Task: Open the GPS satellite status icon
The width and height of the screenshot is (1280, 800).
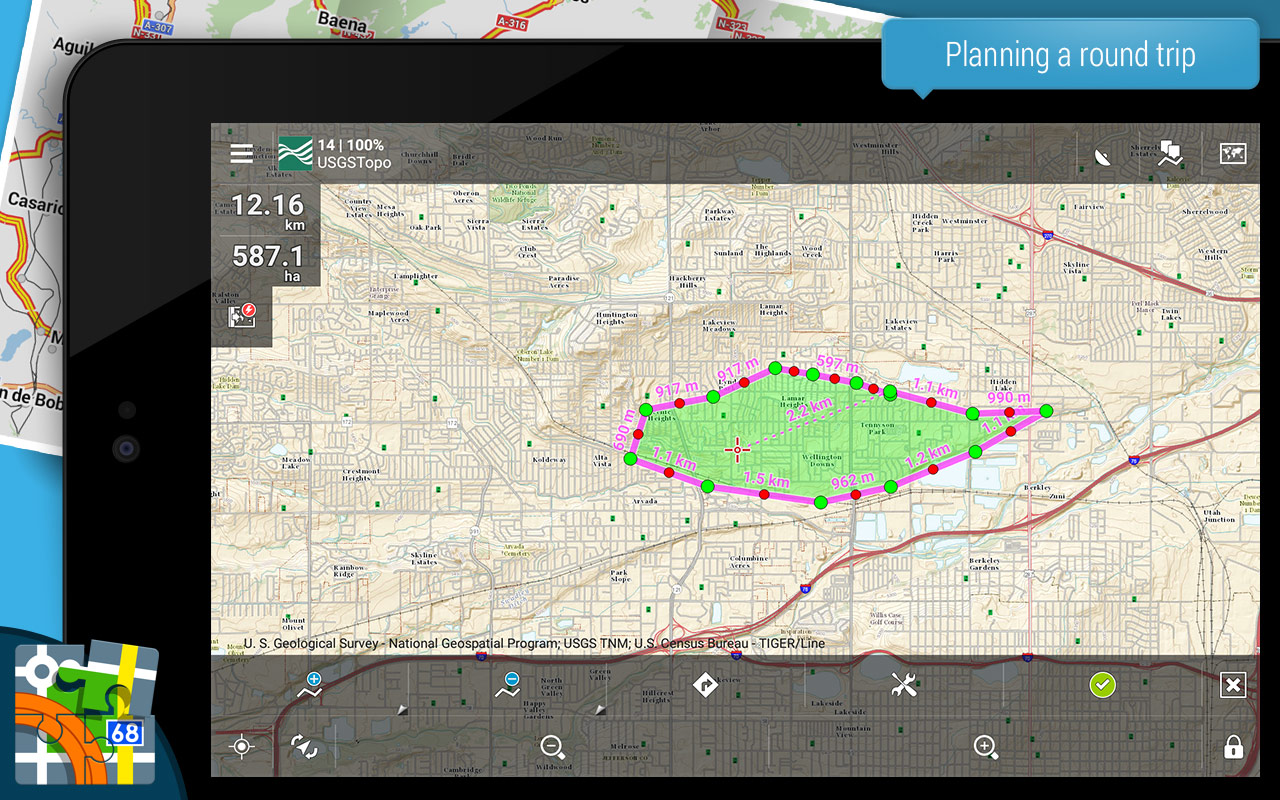Action: pos(1102,155)
